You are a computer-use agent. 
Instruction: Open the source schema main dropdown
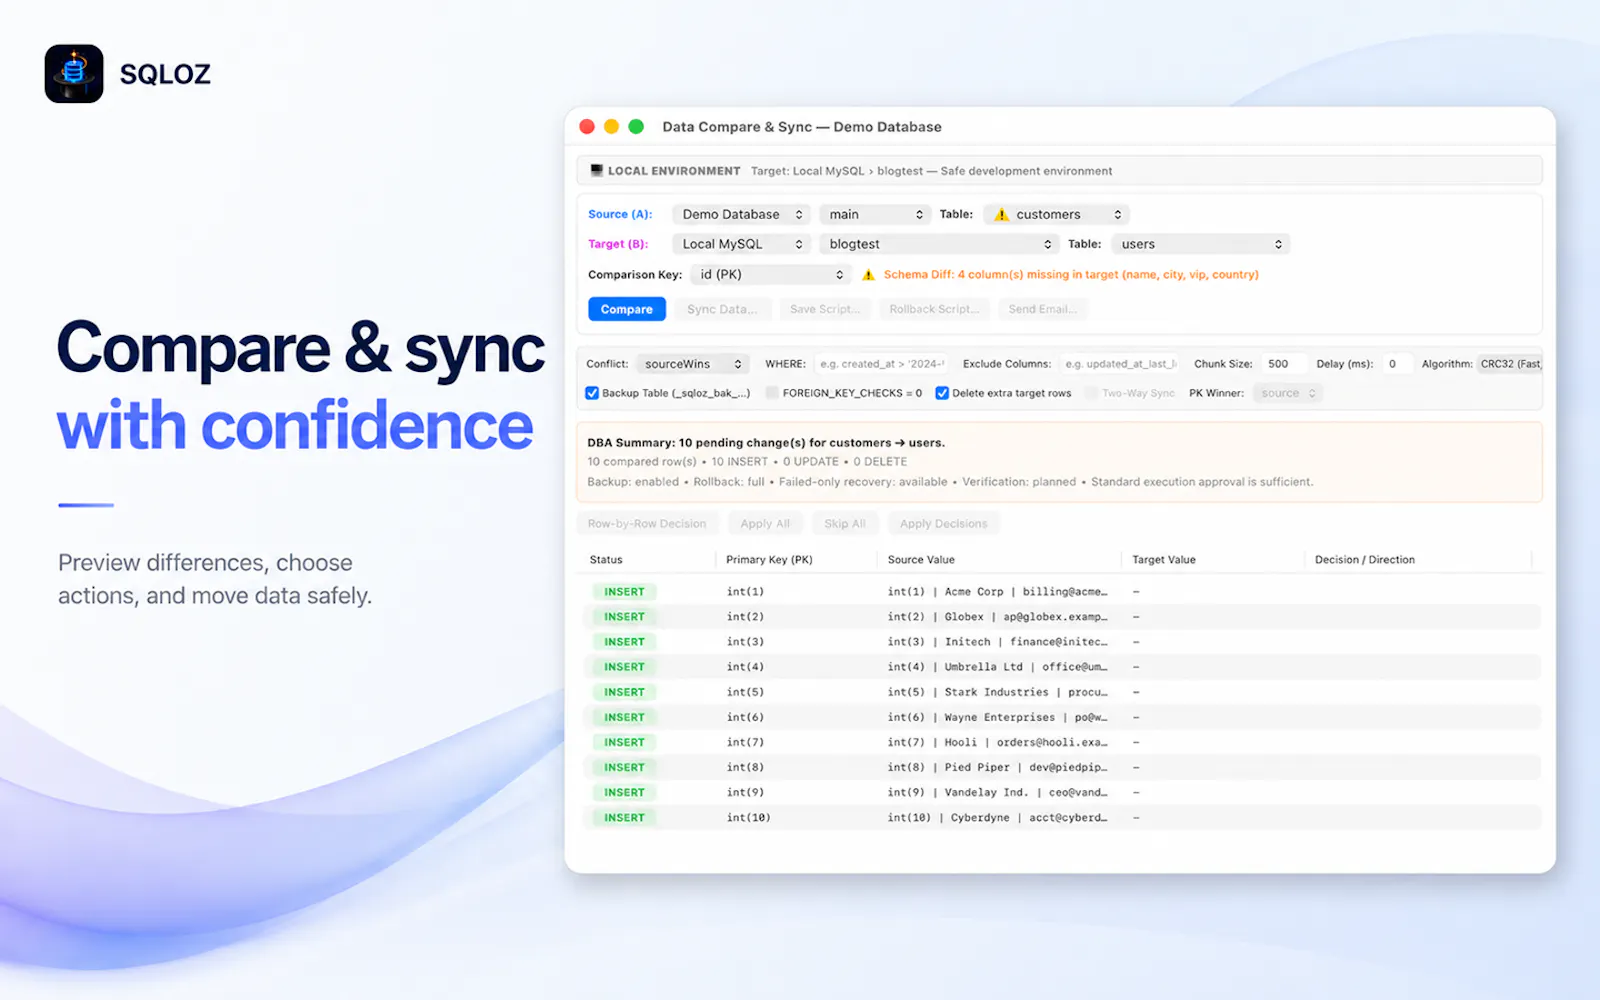875,215
